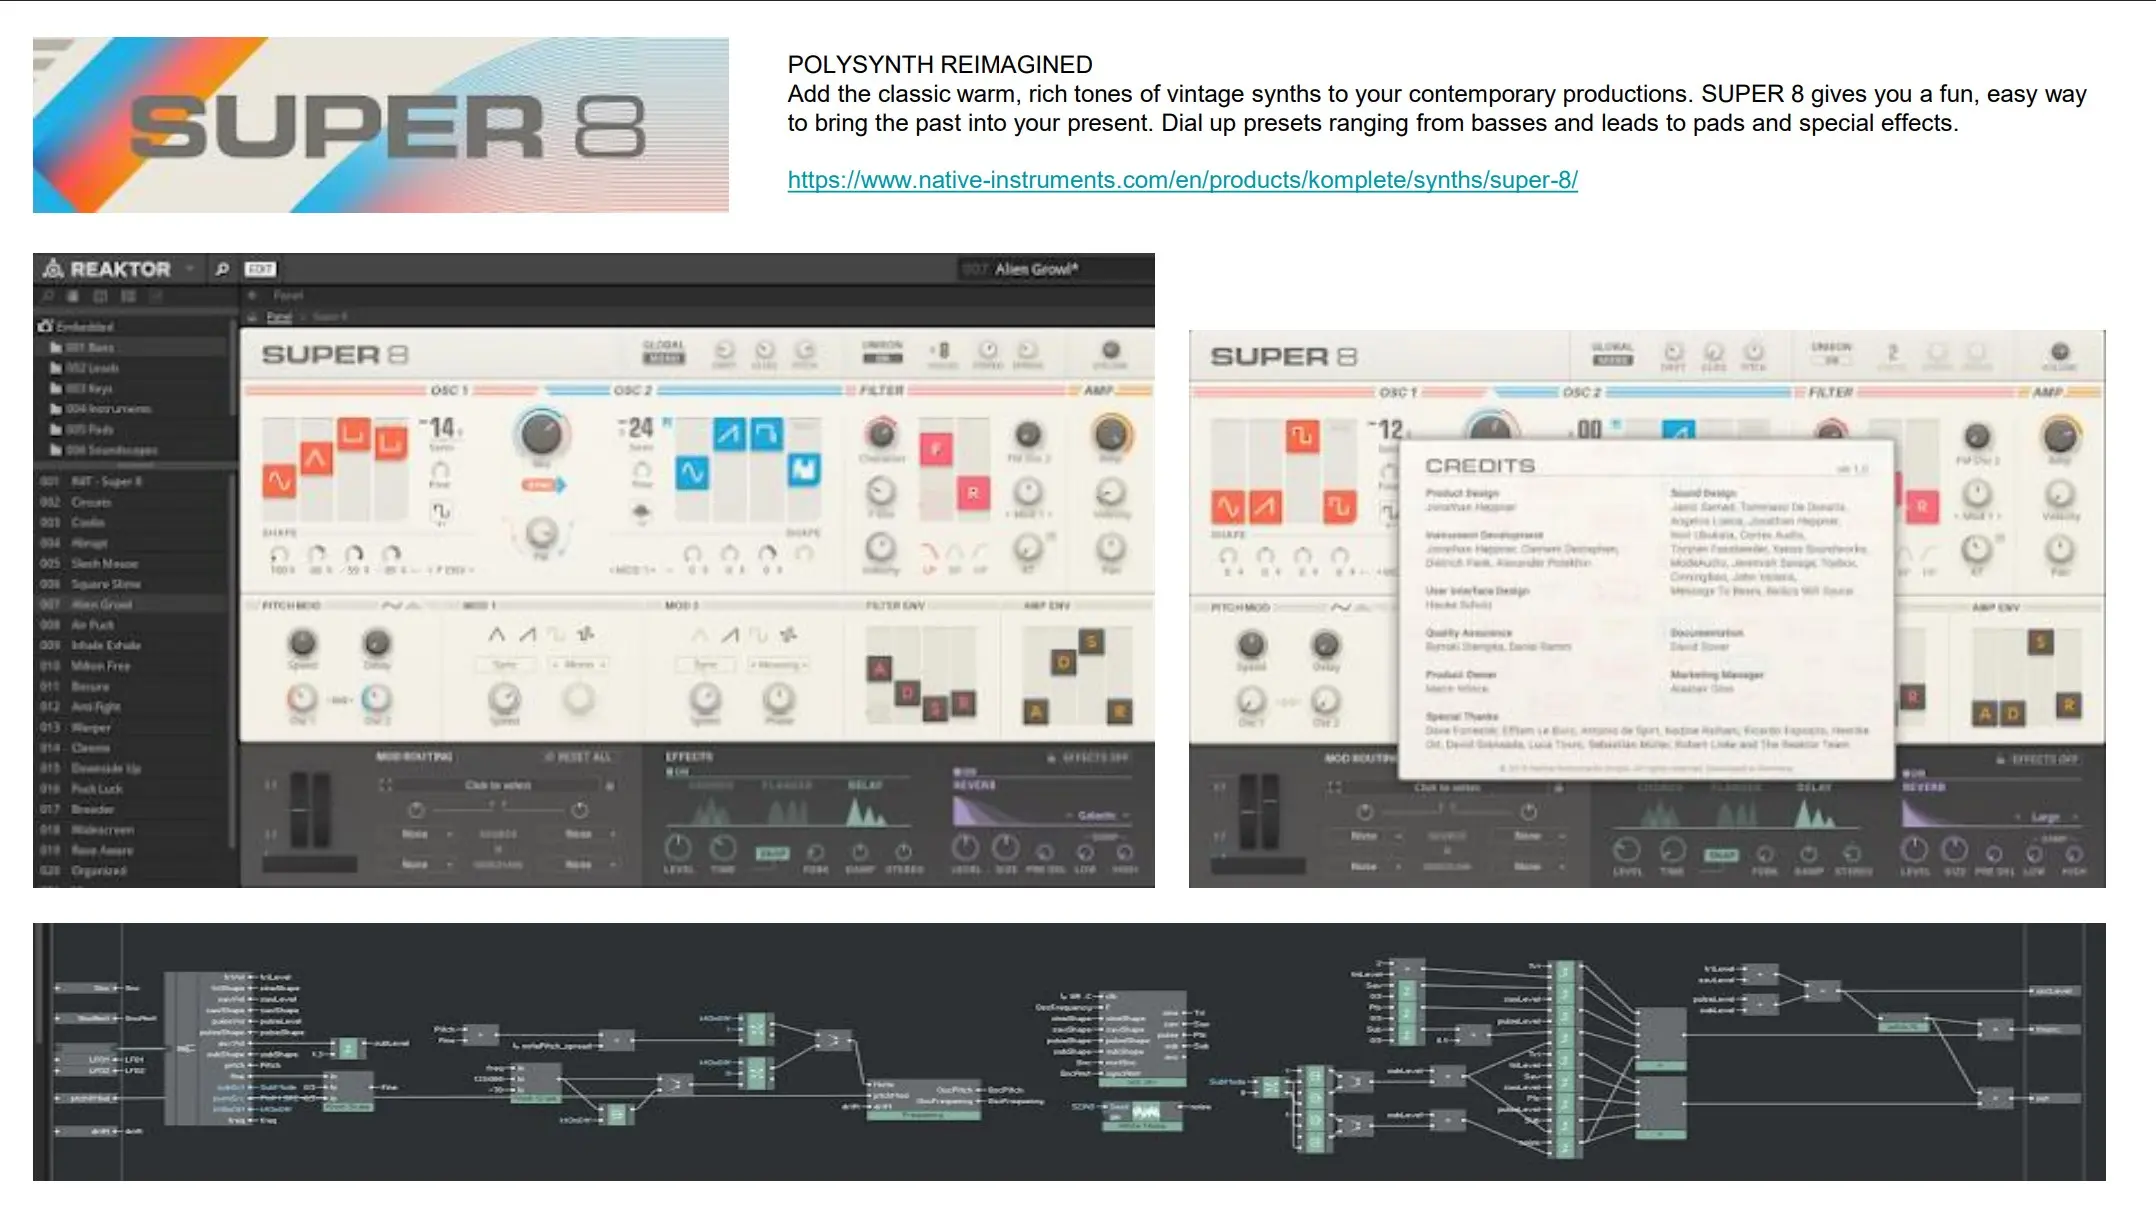Click Filter Env A tile in left synth
The image size is (2156, 1215).
(879, 669)
